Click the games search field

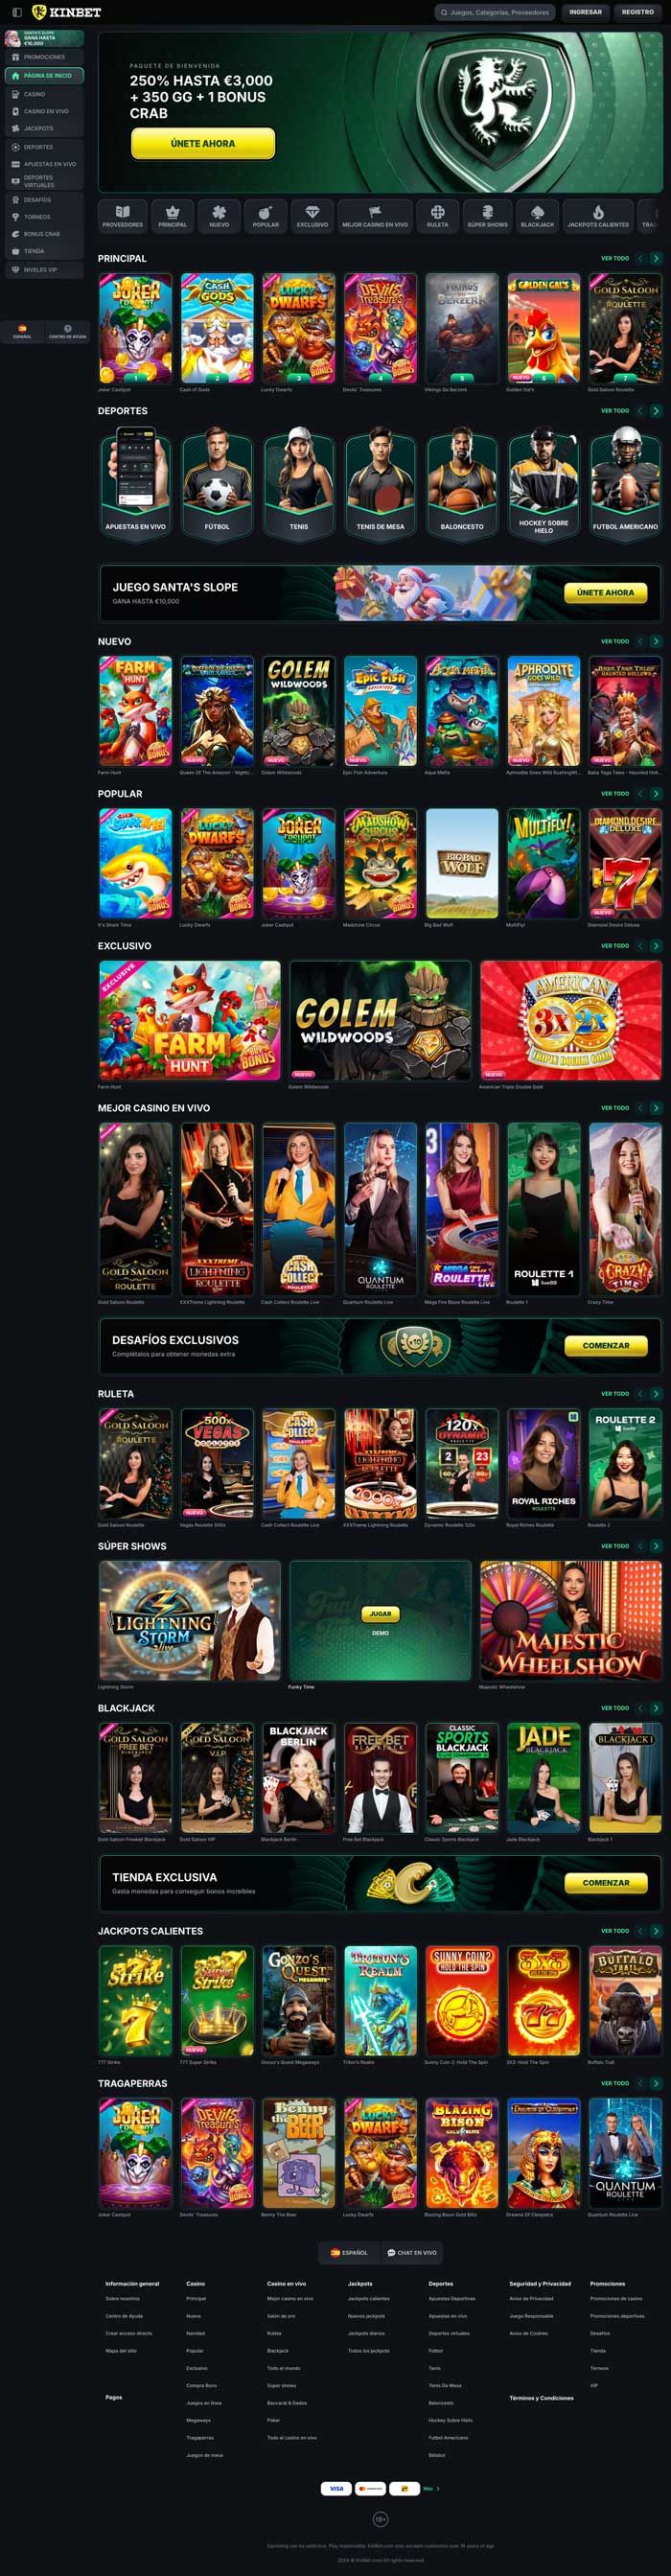pyautogui.click(x=496, y=12)
